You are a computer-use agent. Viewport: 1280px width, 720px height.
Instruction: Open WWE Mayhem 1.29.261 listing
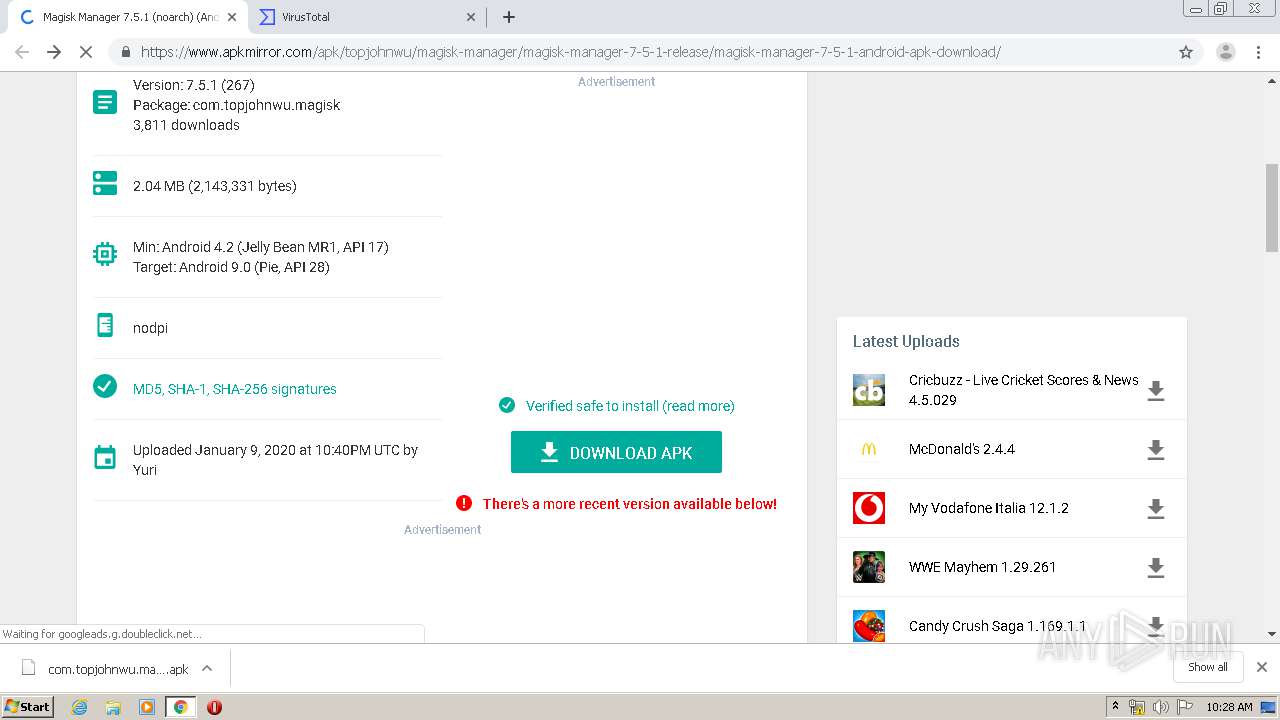(x=983, y=567)
